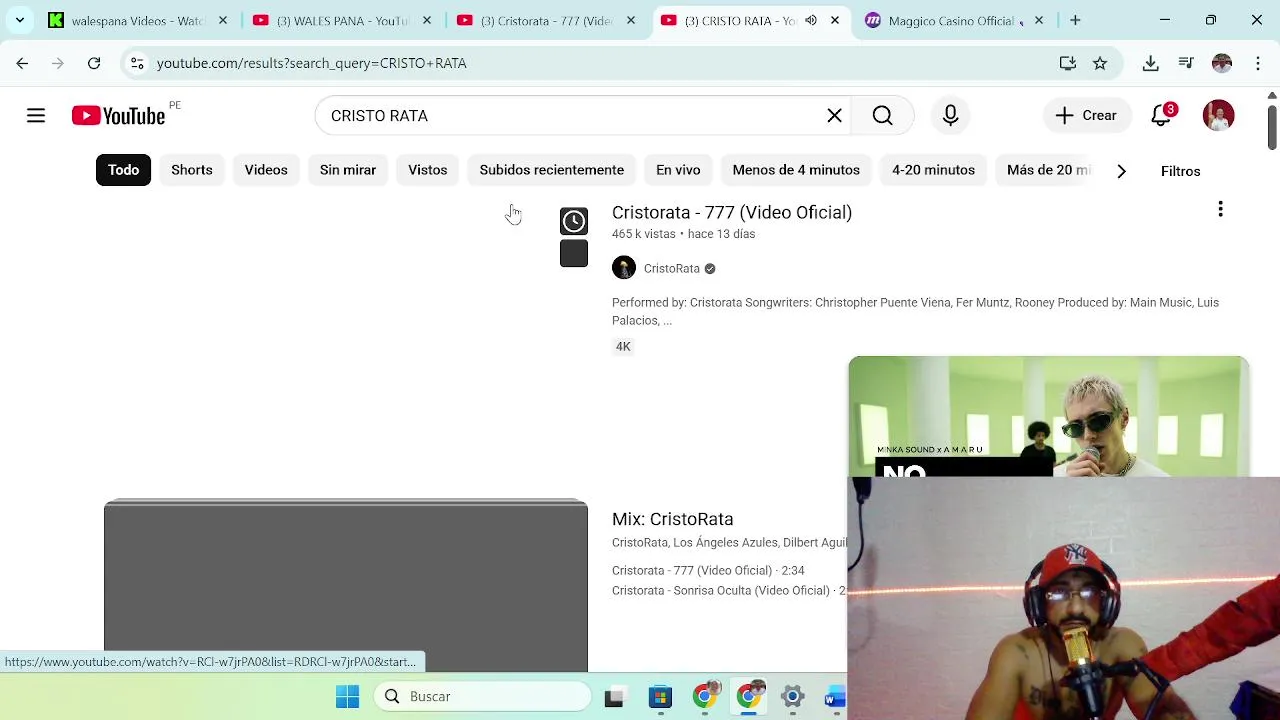Show more filter chips with the arrow
Image resolution: width=1280 pixels, height=720 pixels.
pyautogui.click(x=1121, y=171)
